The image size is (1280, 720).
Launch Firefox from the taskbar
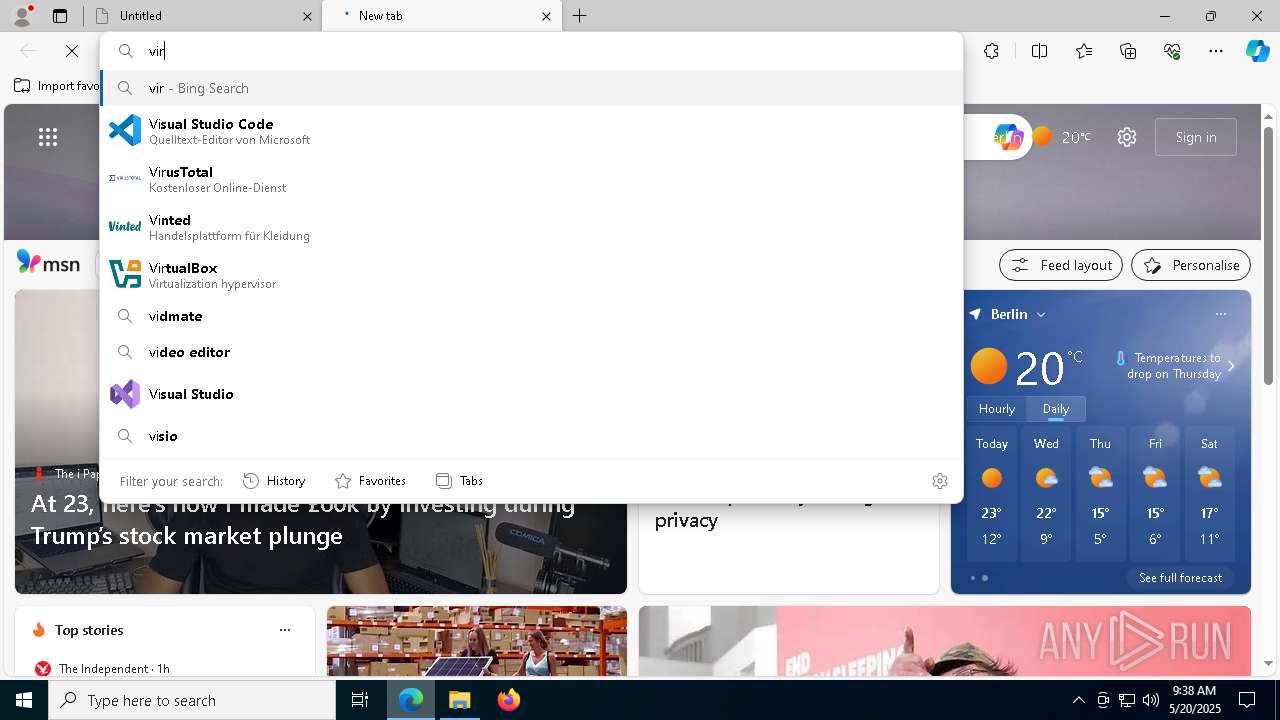[508, 700]
